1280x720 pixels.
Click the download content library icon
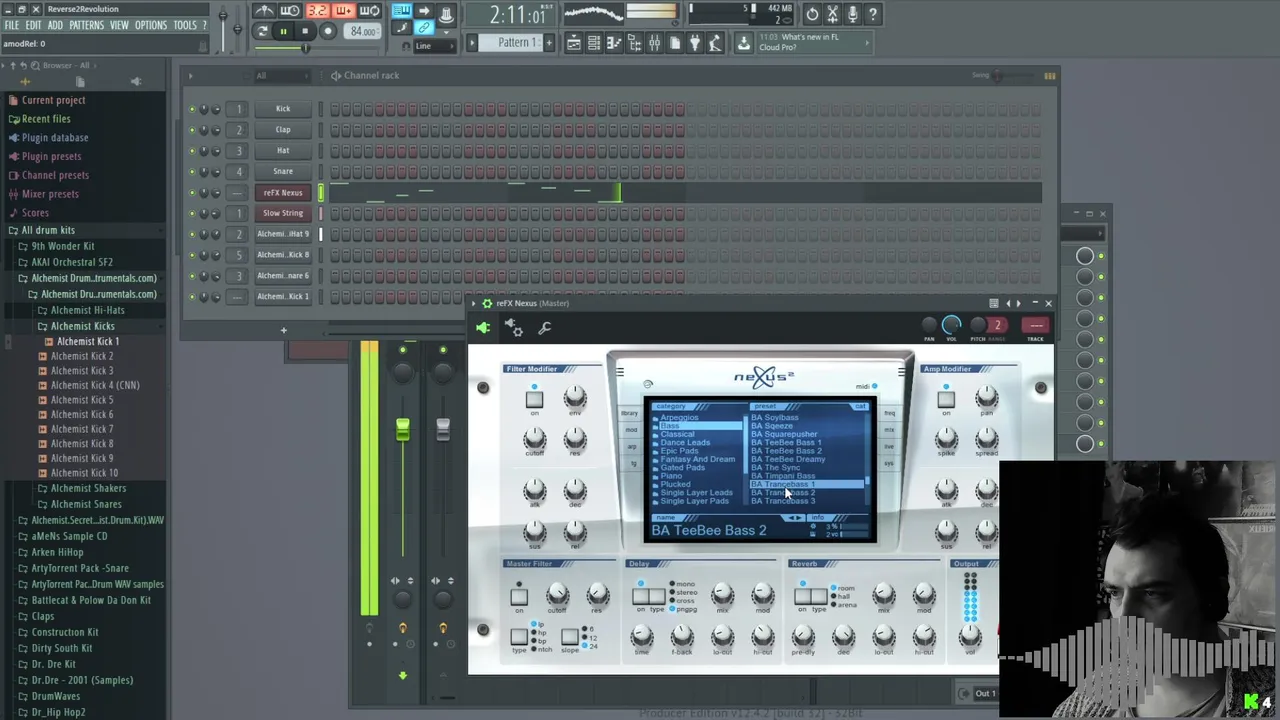point(743,43)
